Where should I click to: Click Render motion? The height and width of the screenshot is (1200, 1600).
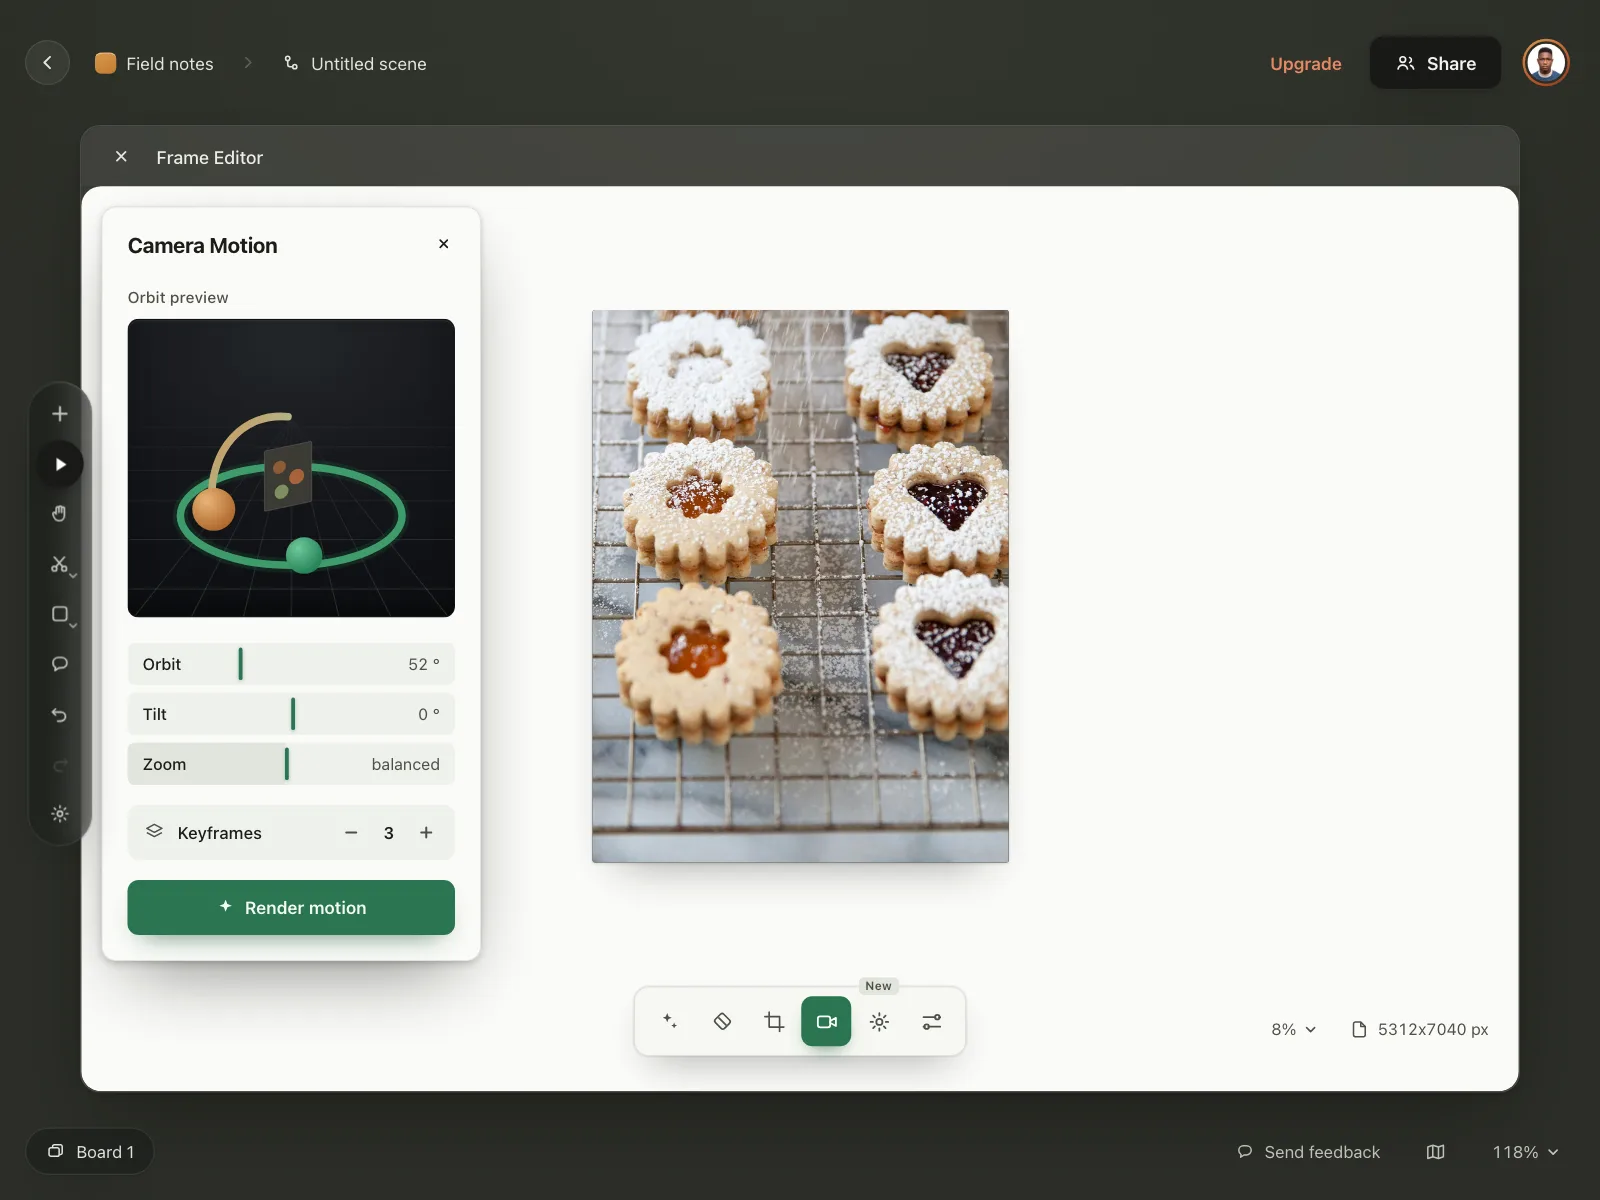(x=291, y=907)
